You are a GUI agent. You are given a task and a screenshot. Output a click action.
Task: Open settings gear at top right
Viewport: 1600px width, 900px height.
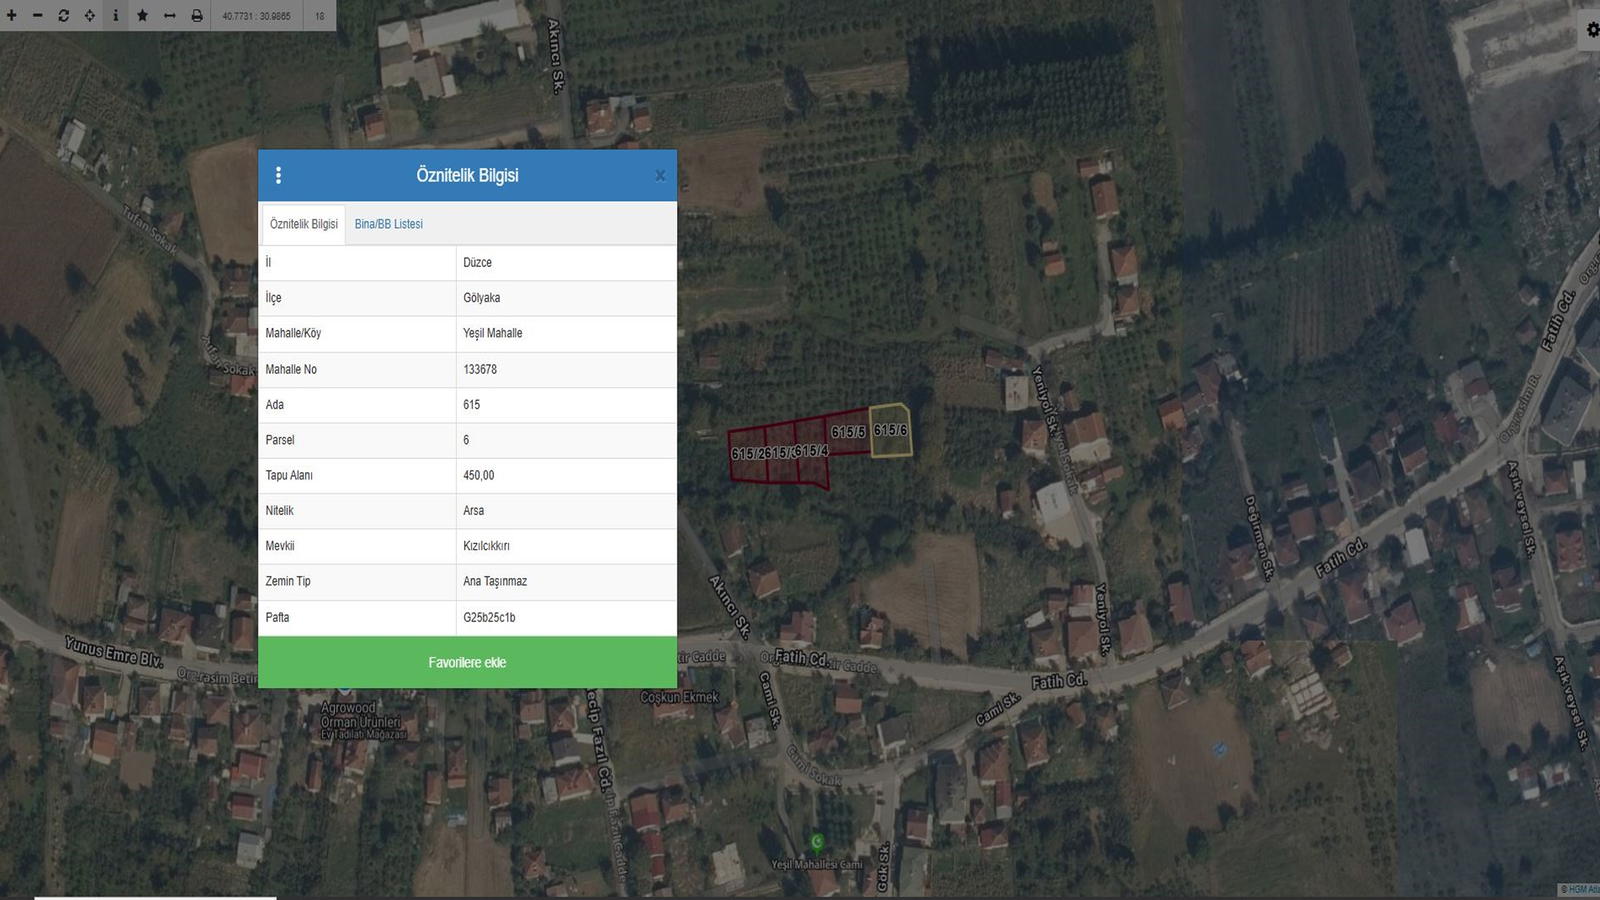1592,30
